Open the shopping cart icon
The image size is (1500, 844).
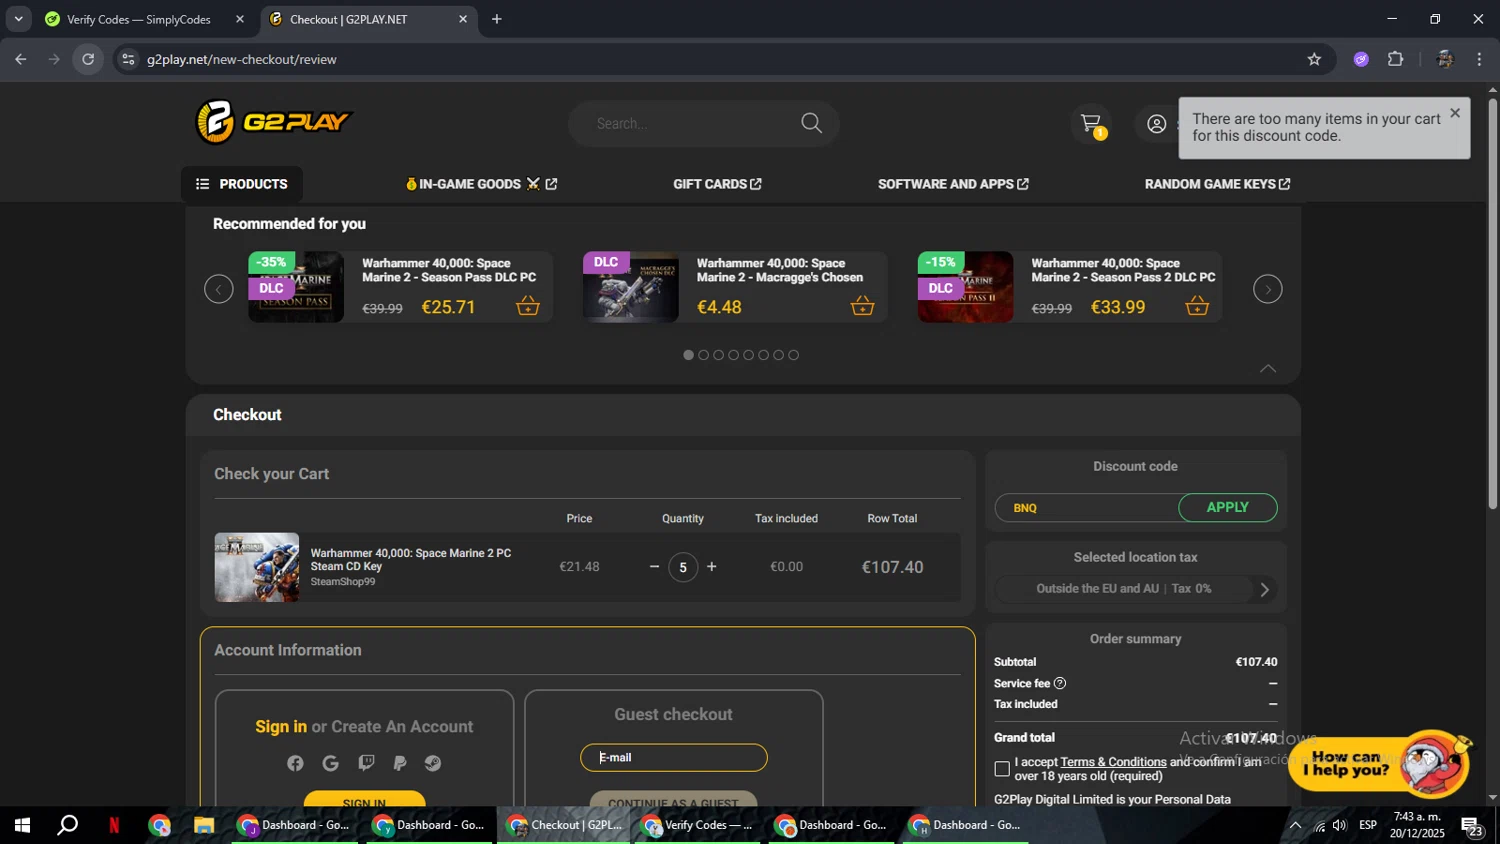click(x=1091, y=124)
